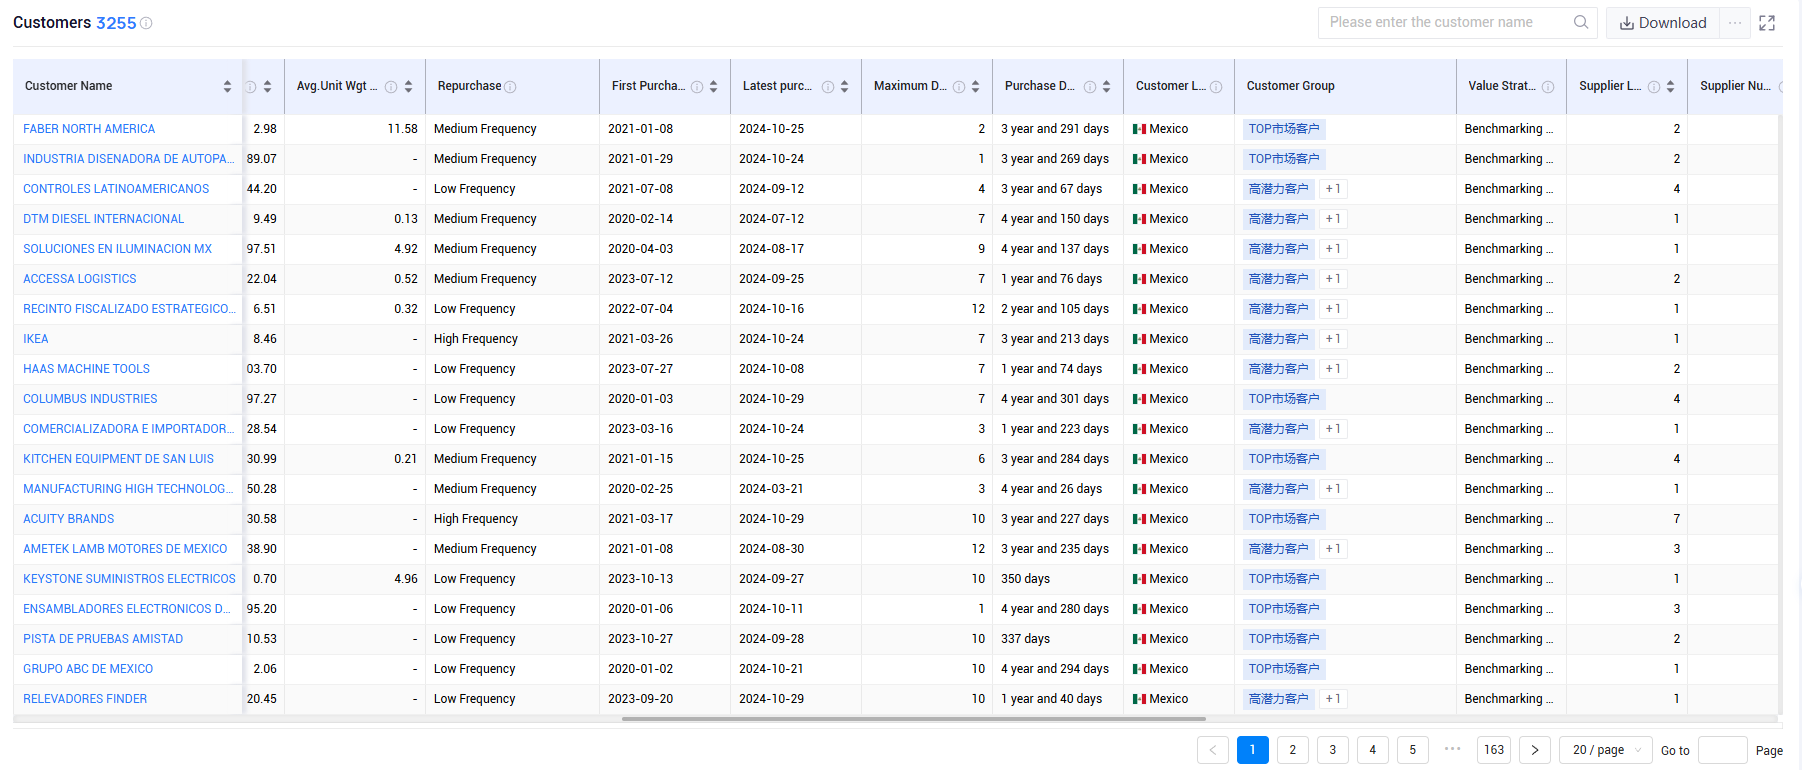Click the info icon next to Customers 3255
This screenshot has width=1802, height=770.
tap(146, 23)
